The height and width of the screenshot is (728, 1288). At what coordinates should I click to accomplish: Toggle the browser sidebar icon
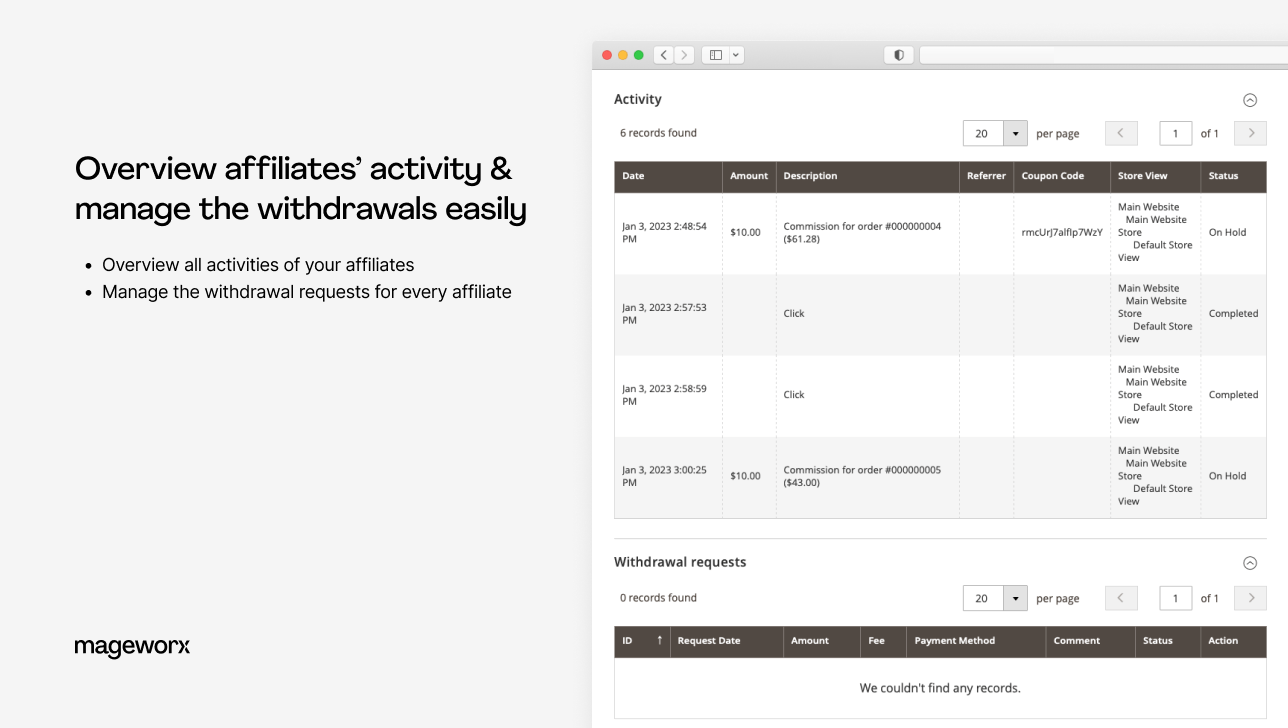716,55
